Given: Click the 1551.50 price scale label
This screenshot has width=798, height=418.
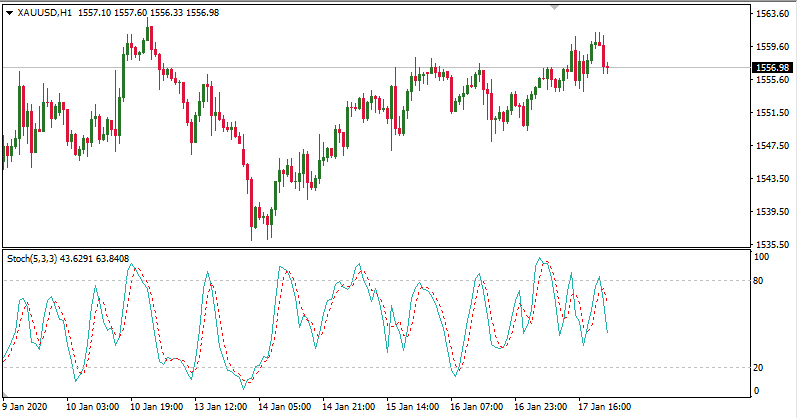Looking at the screenshot, I should pos(772,113).
